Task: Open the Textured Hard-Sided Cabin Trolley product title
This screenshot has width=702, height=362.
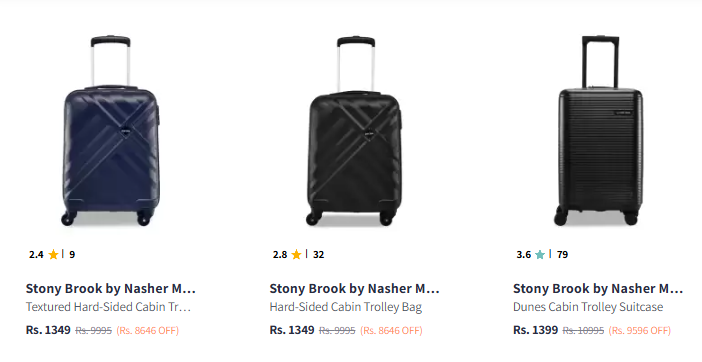Action: click(x=108, y=307)
